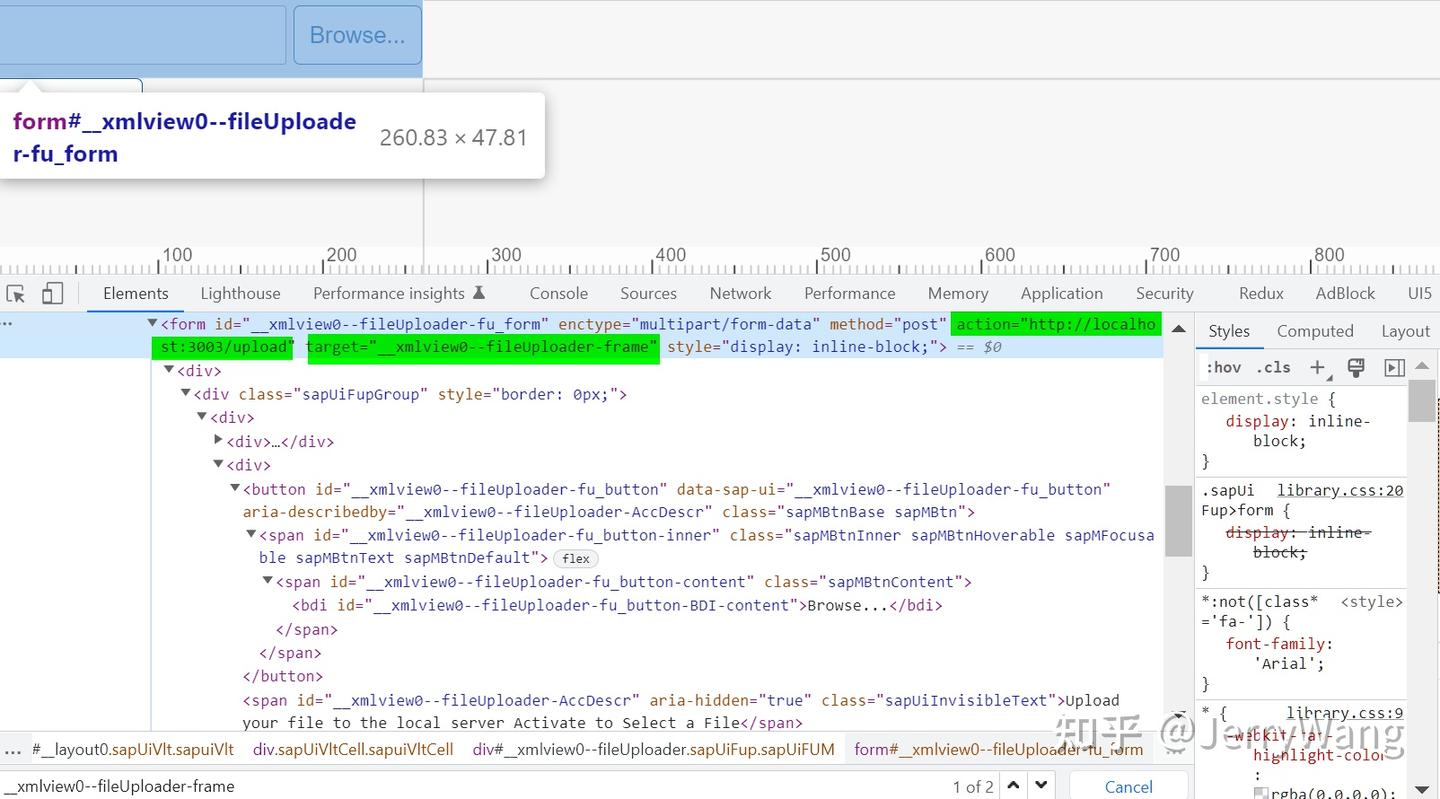Open the Performance tab
This screenshot has width=1440, height=799.
[849, 294]
